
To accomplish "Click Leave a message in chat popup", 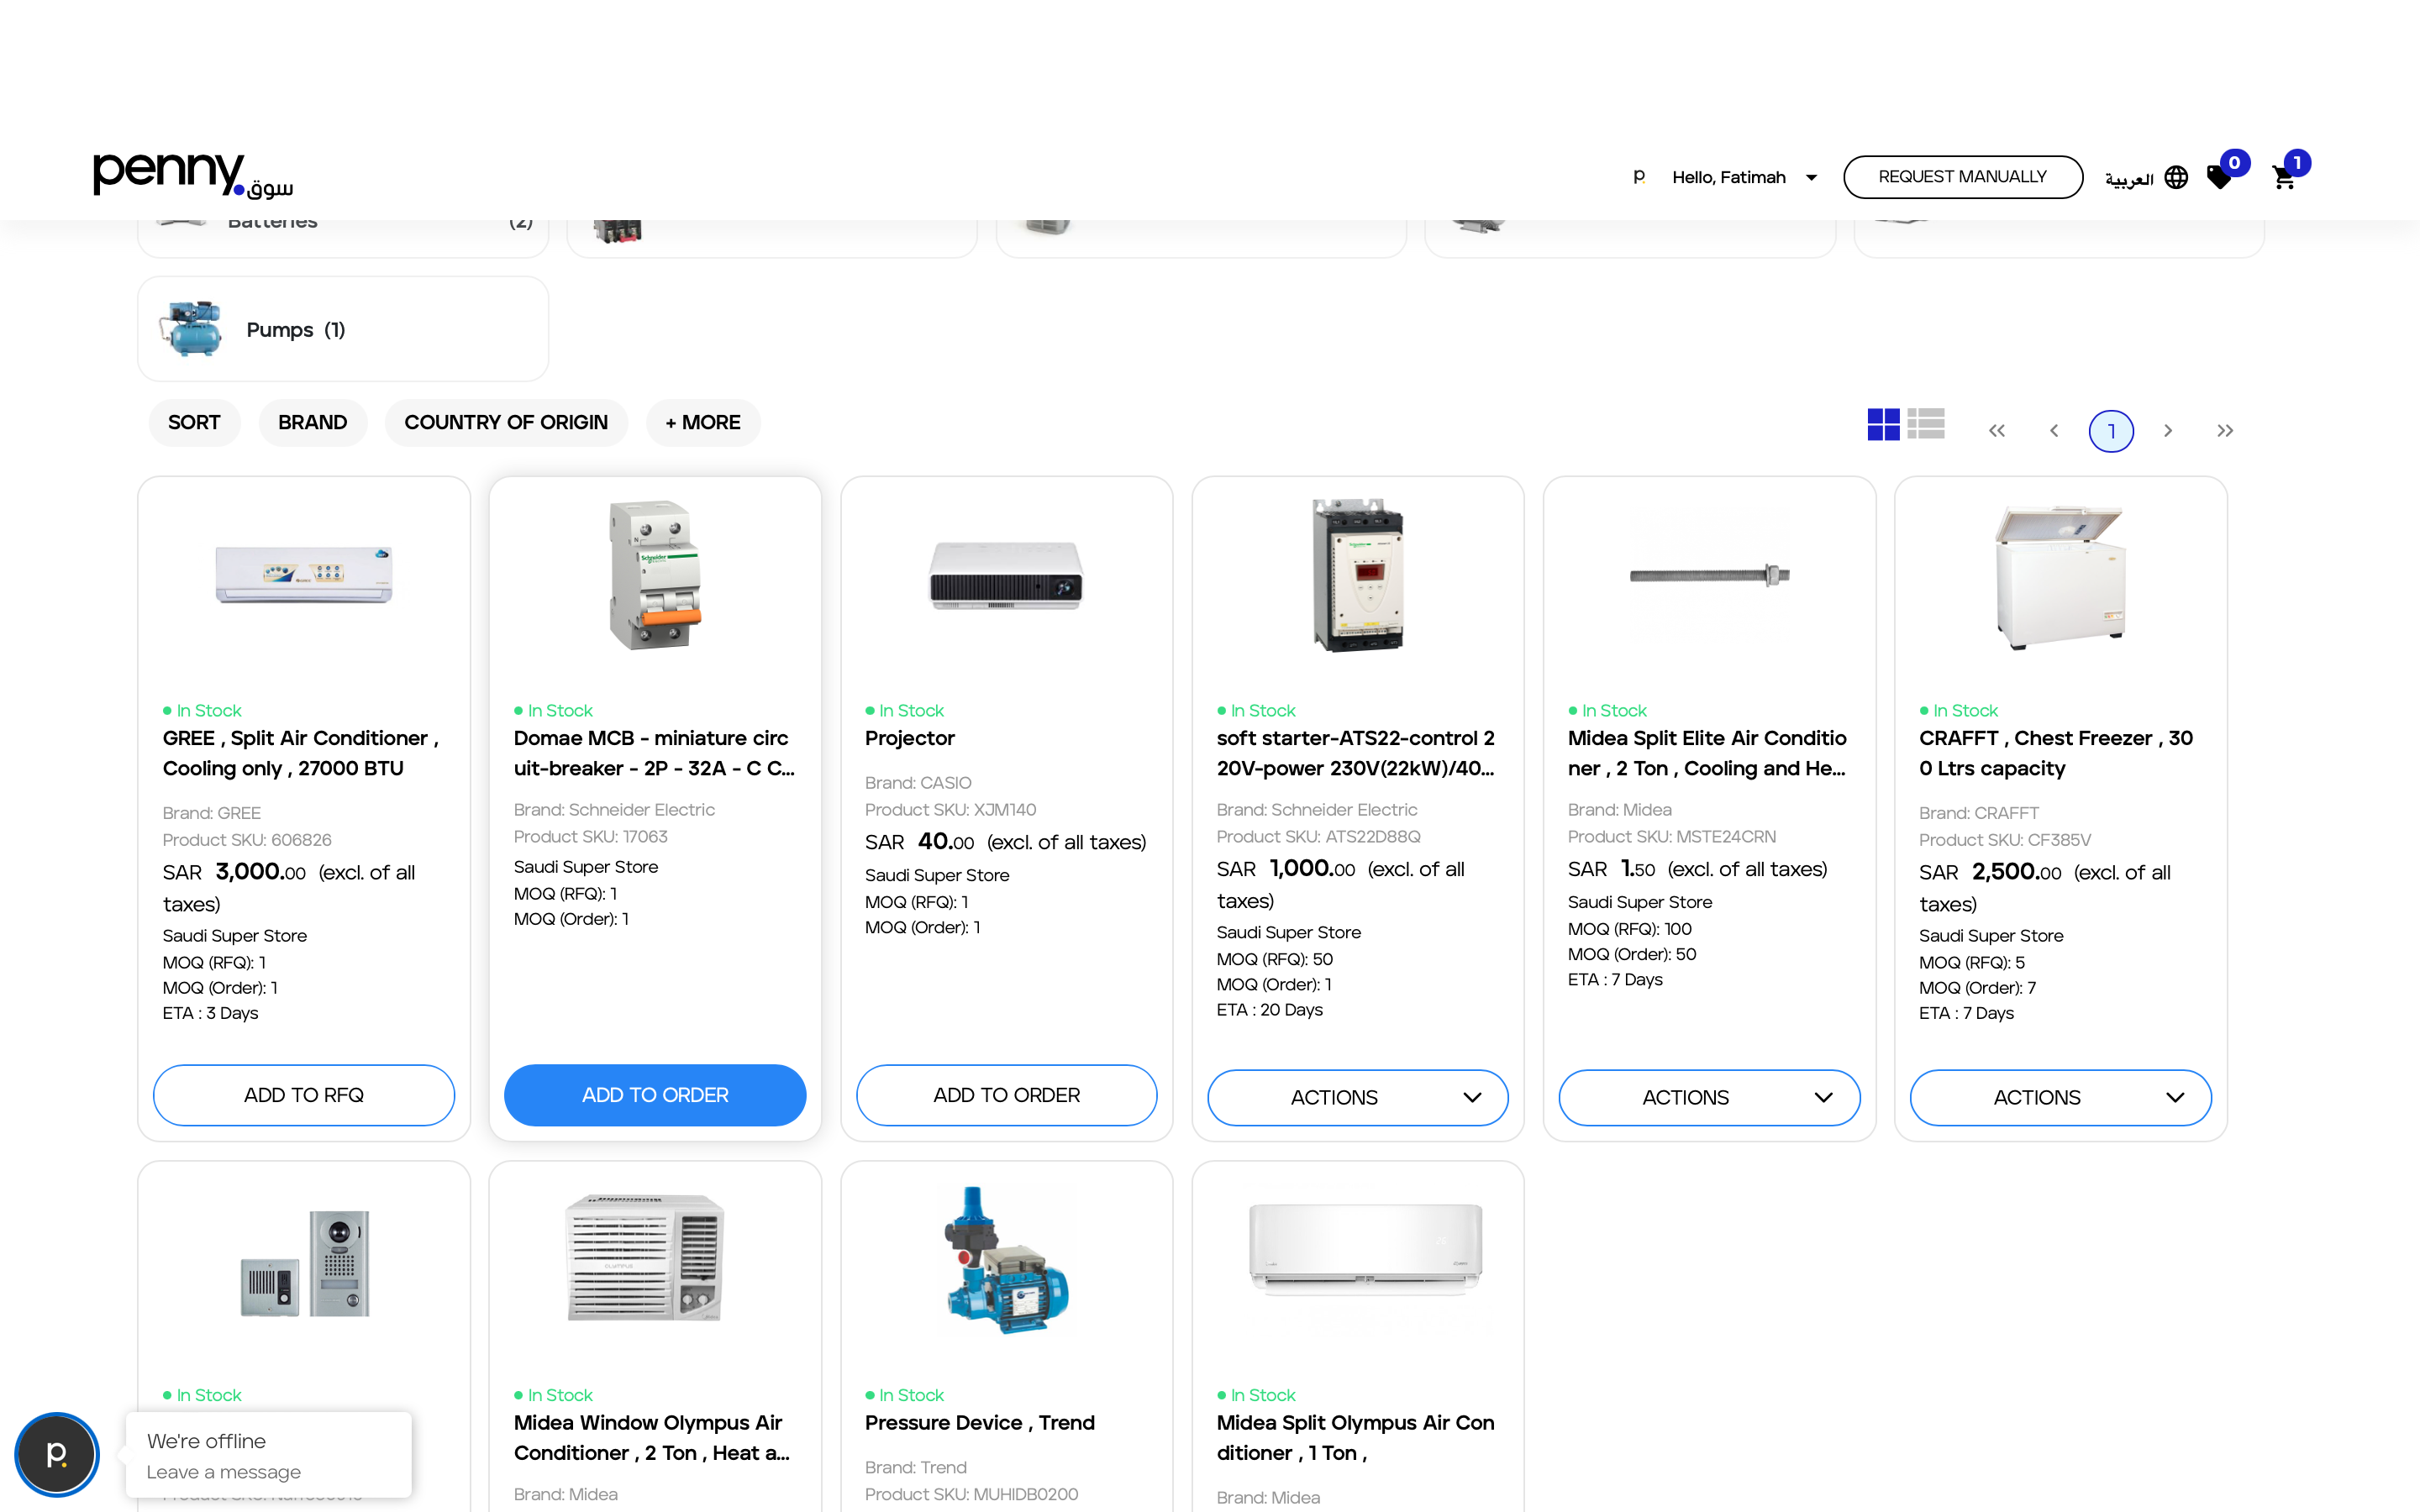I will click(x=224, y=1472).
